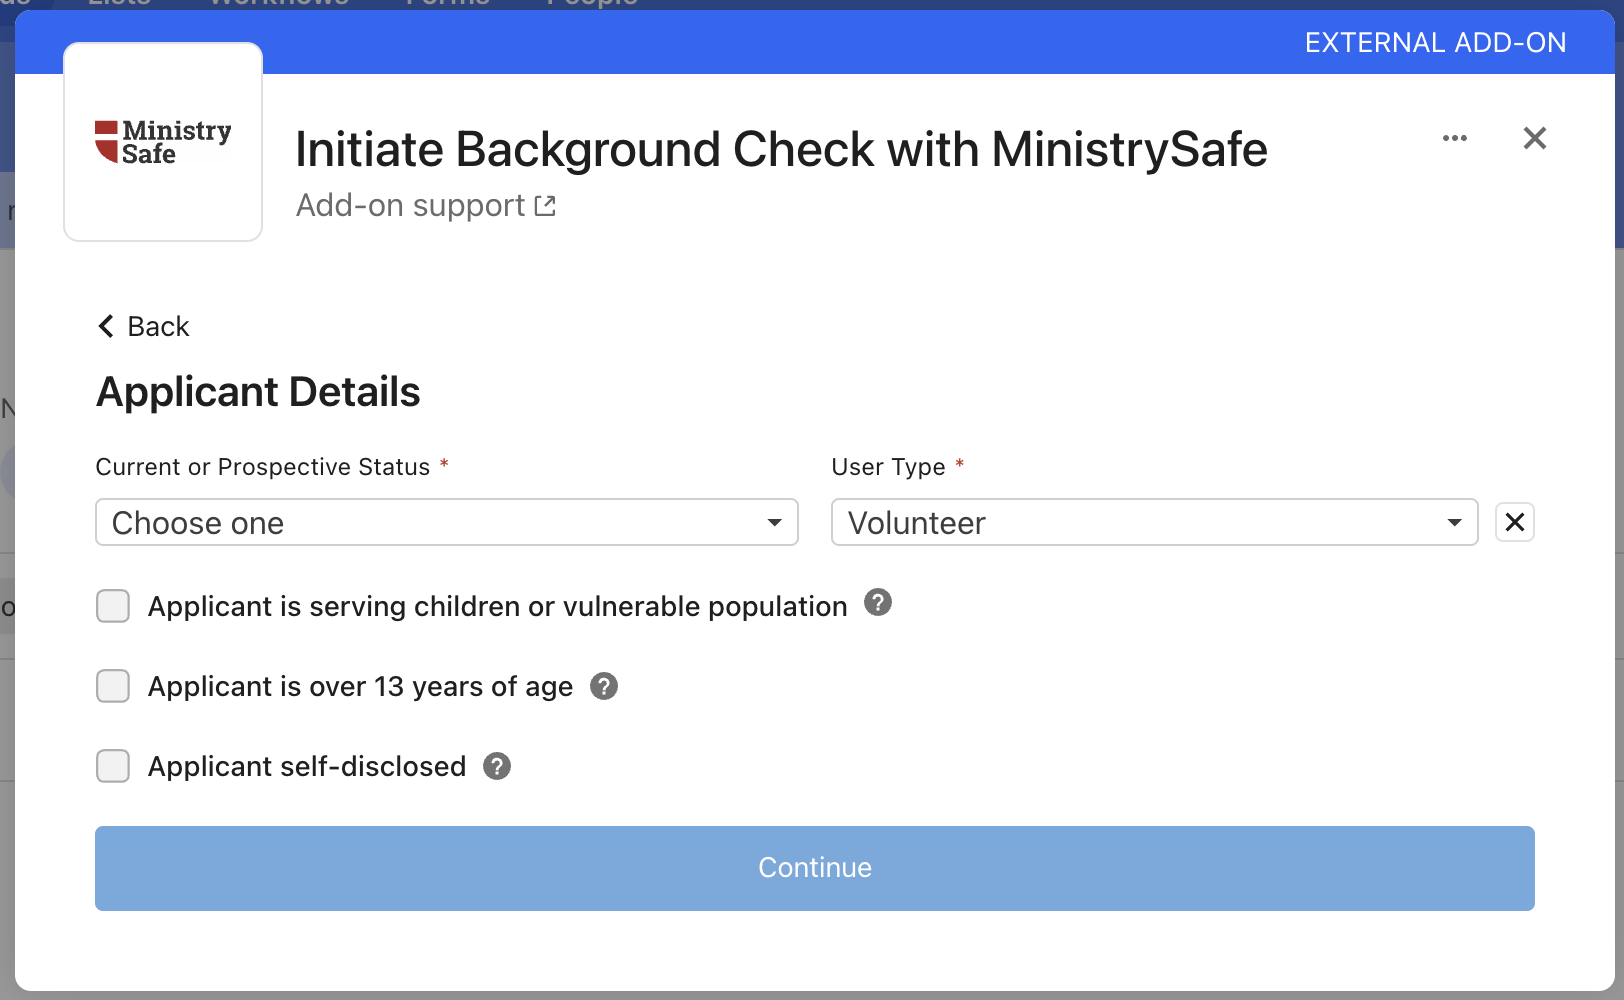Open the Current or Prospective Status dropdown
Image resolution: width=1624 pixels, height=1000 pixels.
point(446,522)
